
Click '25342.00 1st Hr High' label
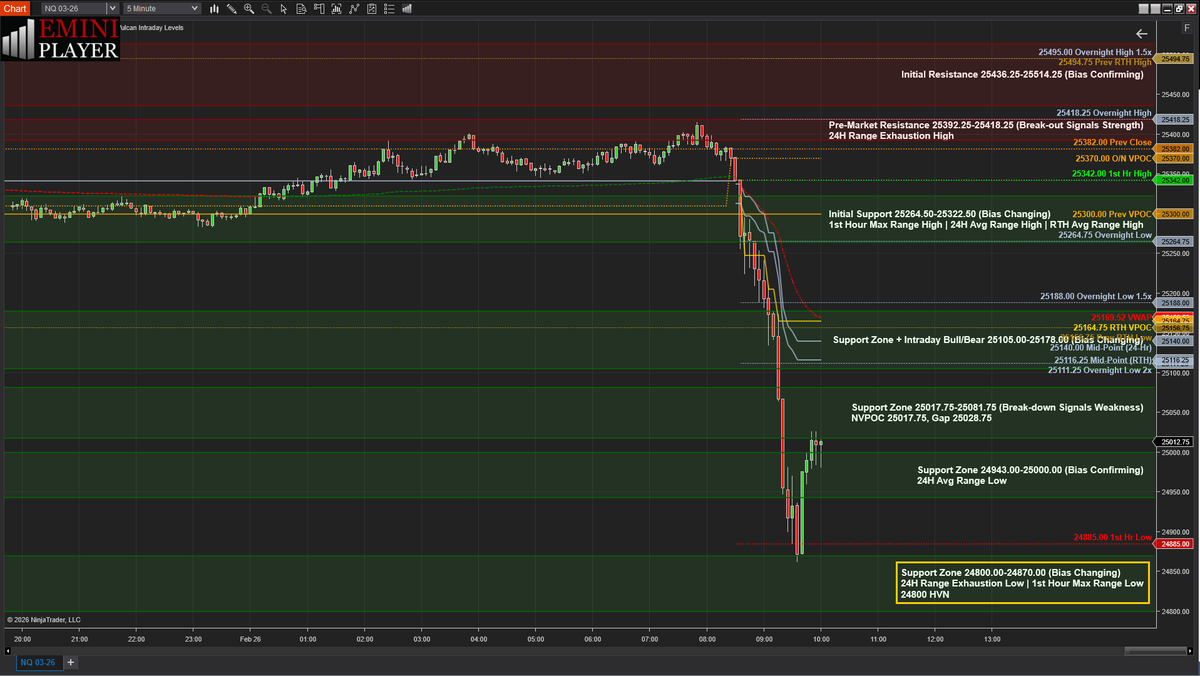coord(1111,174)
